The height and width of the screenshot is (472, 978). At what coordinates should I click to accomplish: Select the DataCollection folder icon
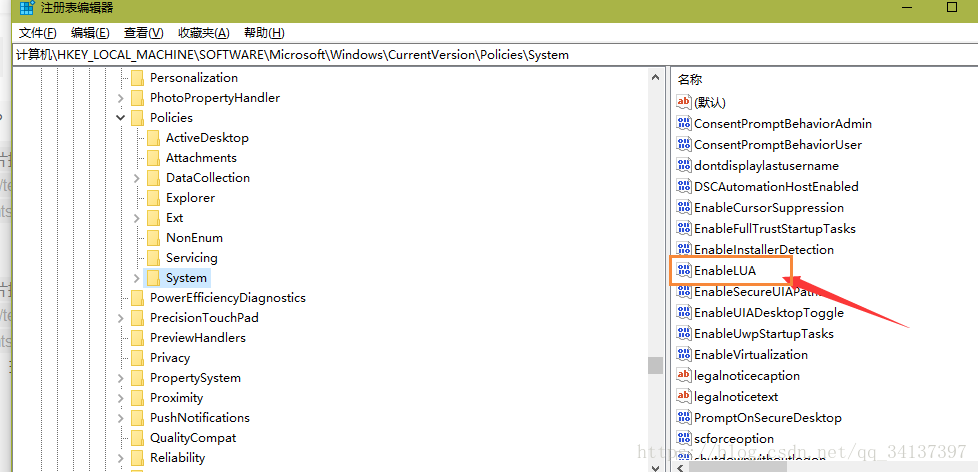[x=153, y=178]
